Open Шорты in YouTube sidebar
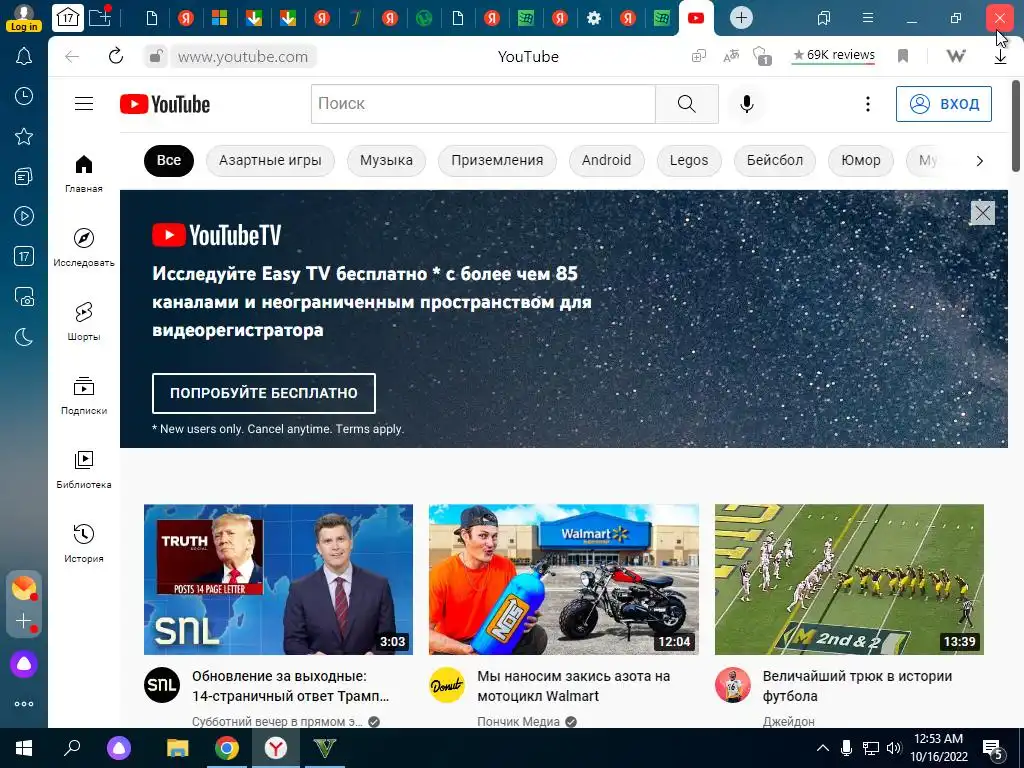1024x768 pixels. [x=84, y=321]
